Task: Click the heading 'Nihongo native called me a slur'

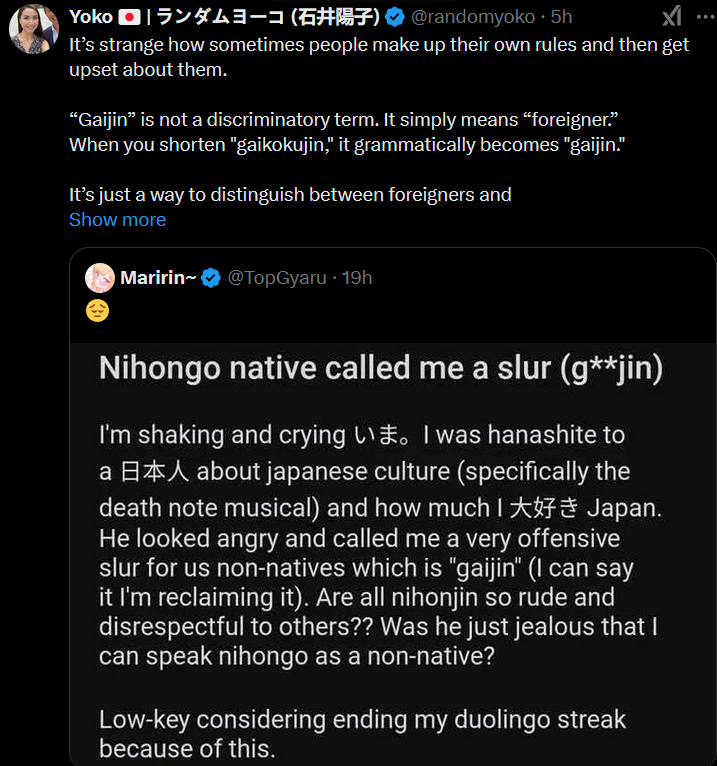Action: (380, 369)
